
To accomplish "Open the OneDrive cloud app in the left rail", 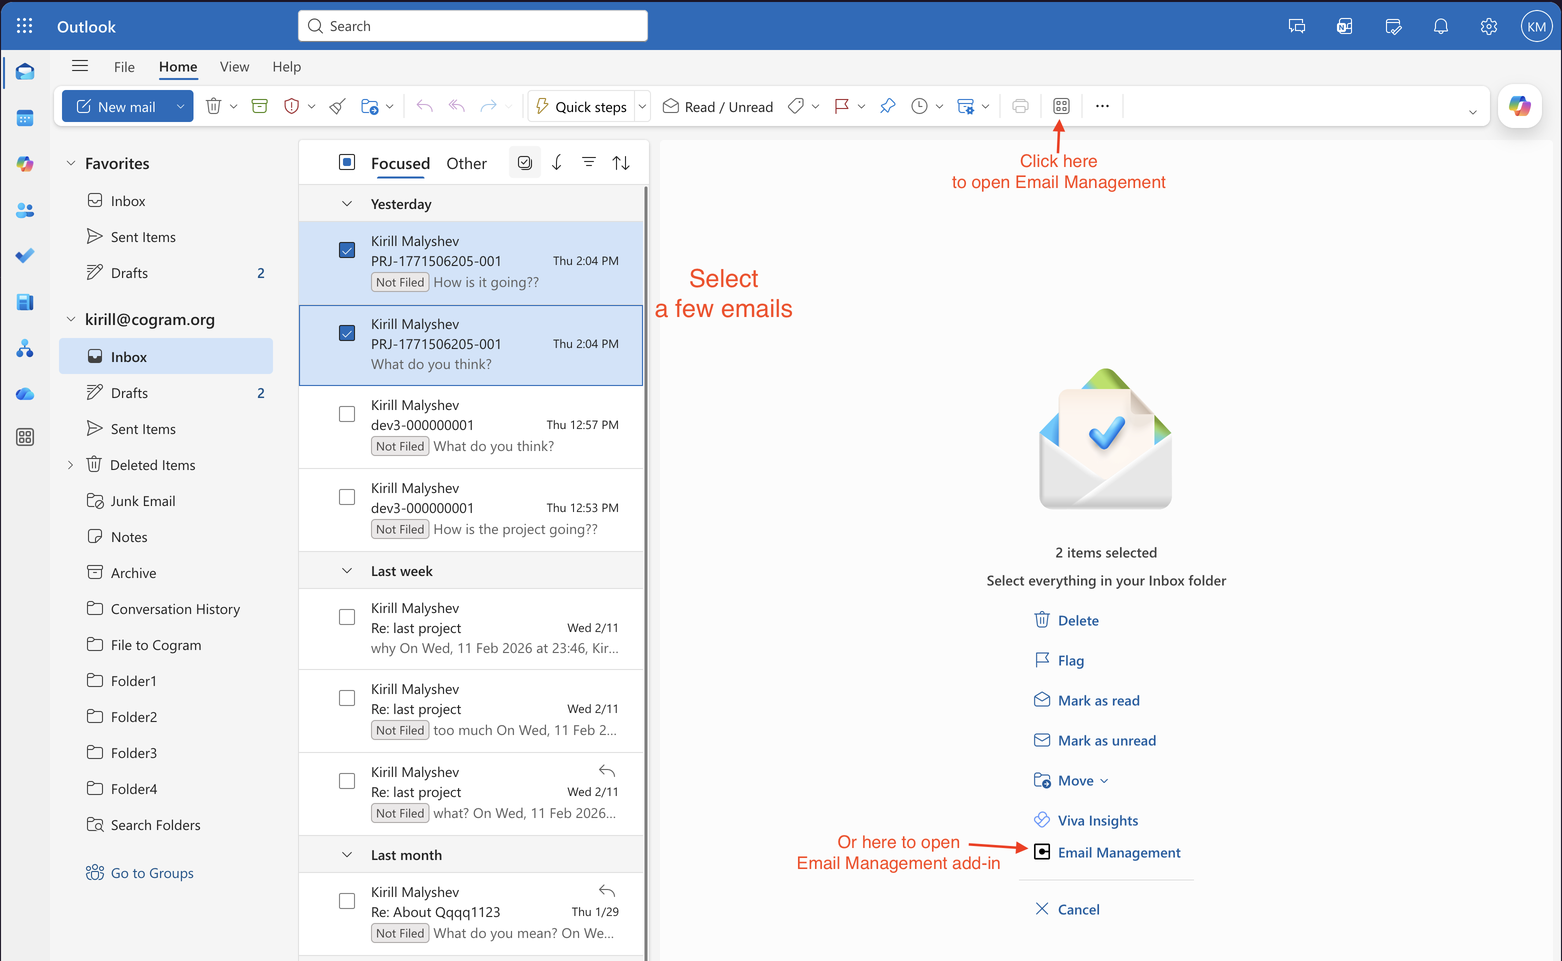I will [x=25, y=394].
